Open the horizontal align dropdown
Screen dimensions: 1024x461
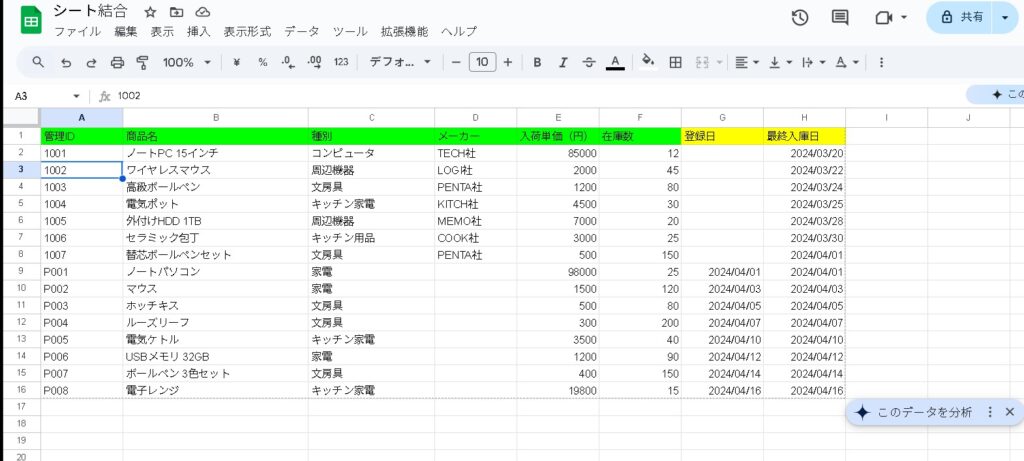tap(747, 62)
